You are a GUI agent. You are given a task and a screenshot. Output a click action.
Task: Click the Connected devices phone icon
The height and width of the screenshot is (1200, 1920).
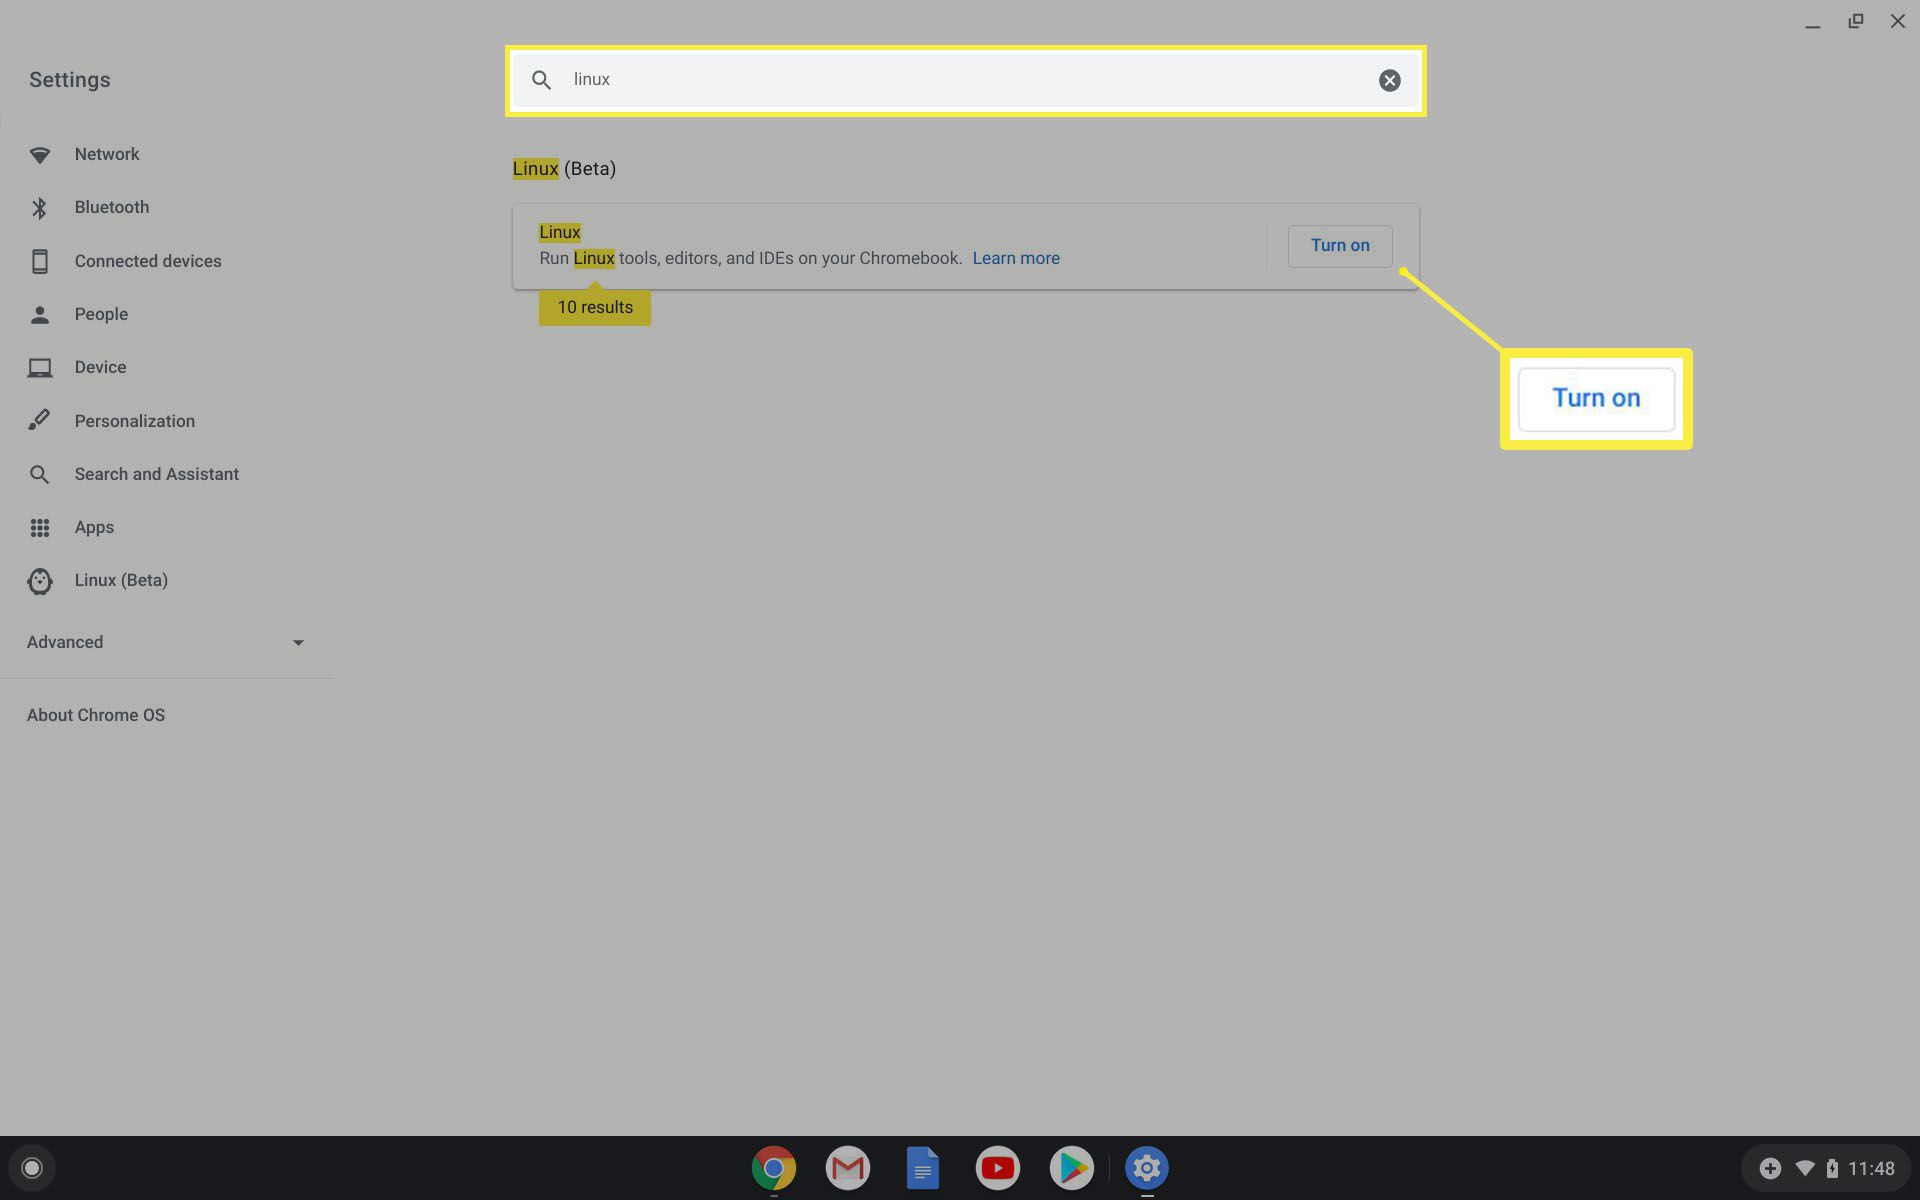[x=40, y=261]
